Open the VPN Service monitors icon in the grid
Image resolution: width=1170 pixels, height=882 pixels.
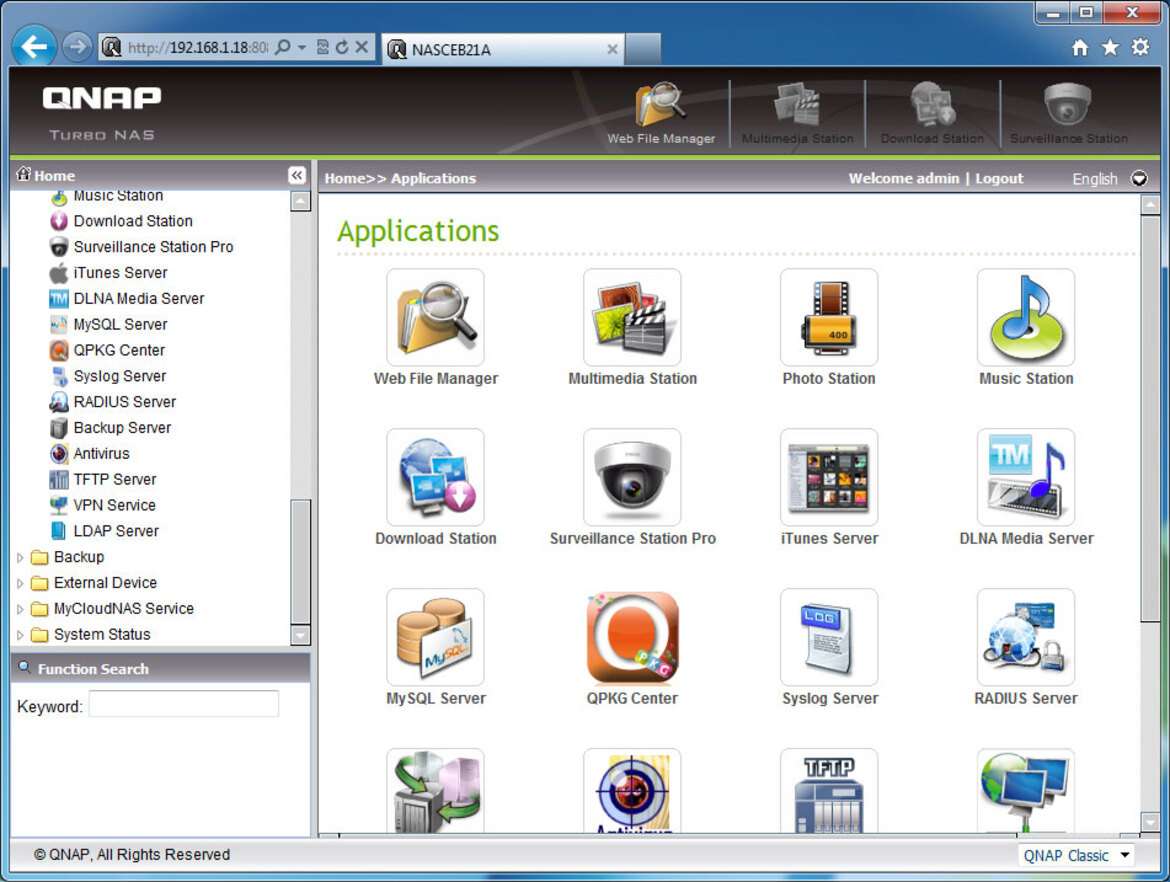click(1026, 790)
